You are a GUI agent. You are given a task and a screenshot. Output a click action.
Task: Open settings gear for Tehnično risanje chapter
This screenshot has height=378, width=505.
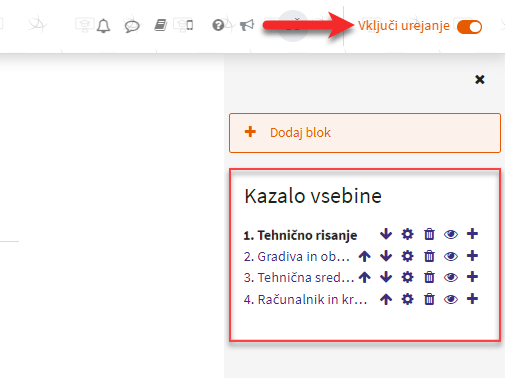[x=407, y=234]
